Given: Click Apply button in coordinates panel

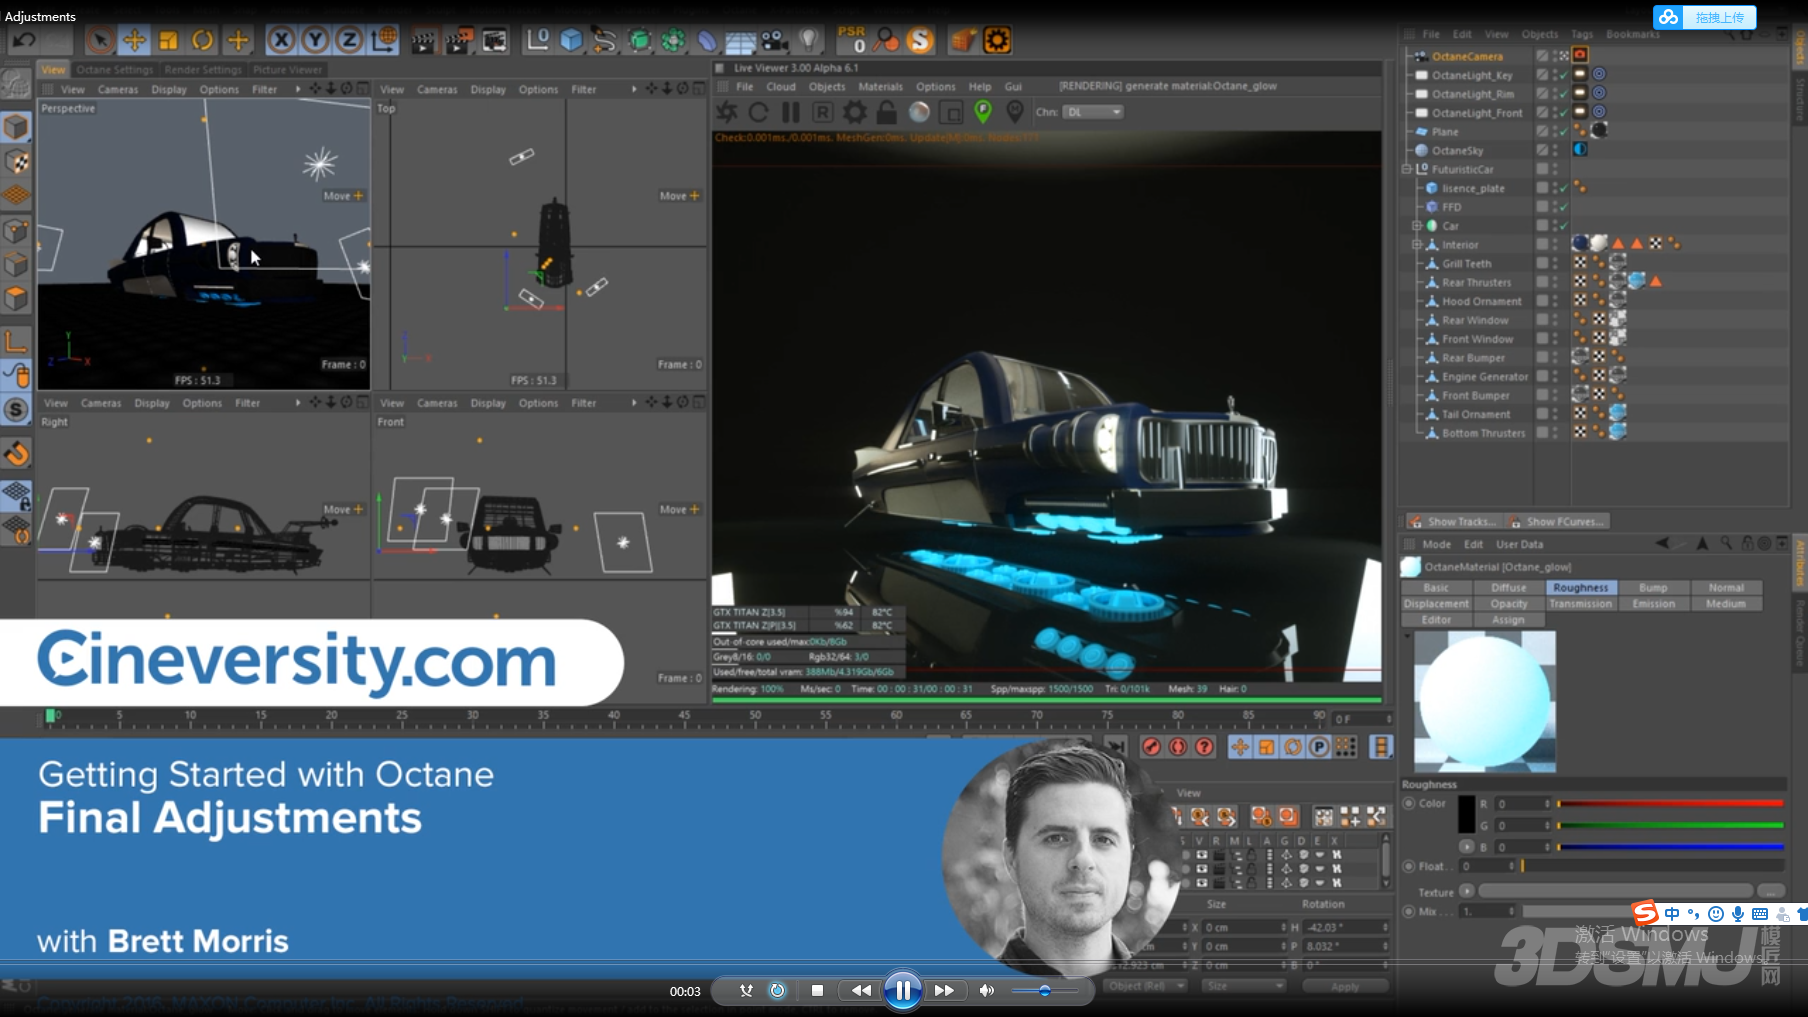Looking at the screenshot, I should coord(1345,987).
